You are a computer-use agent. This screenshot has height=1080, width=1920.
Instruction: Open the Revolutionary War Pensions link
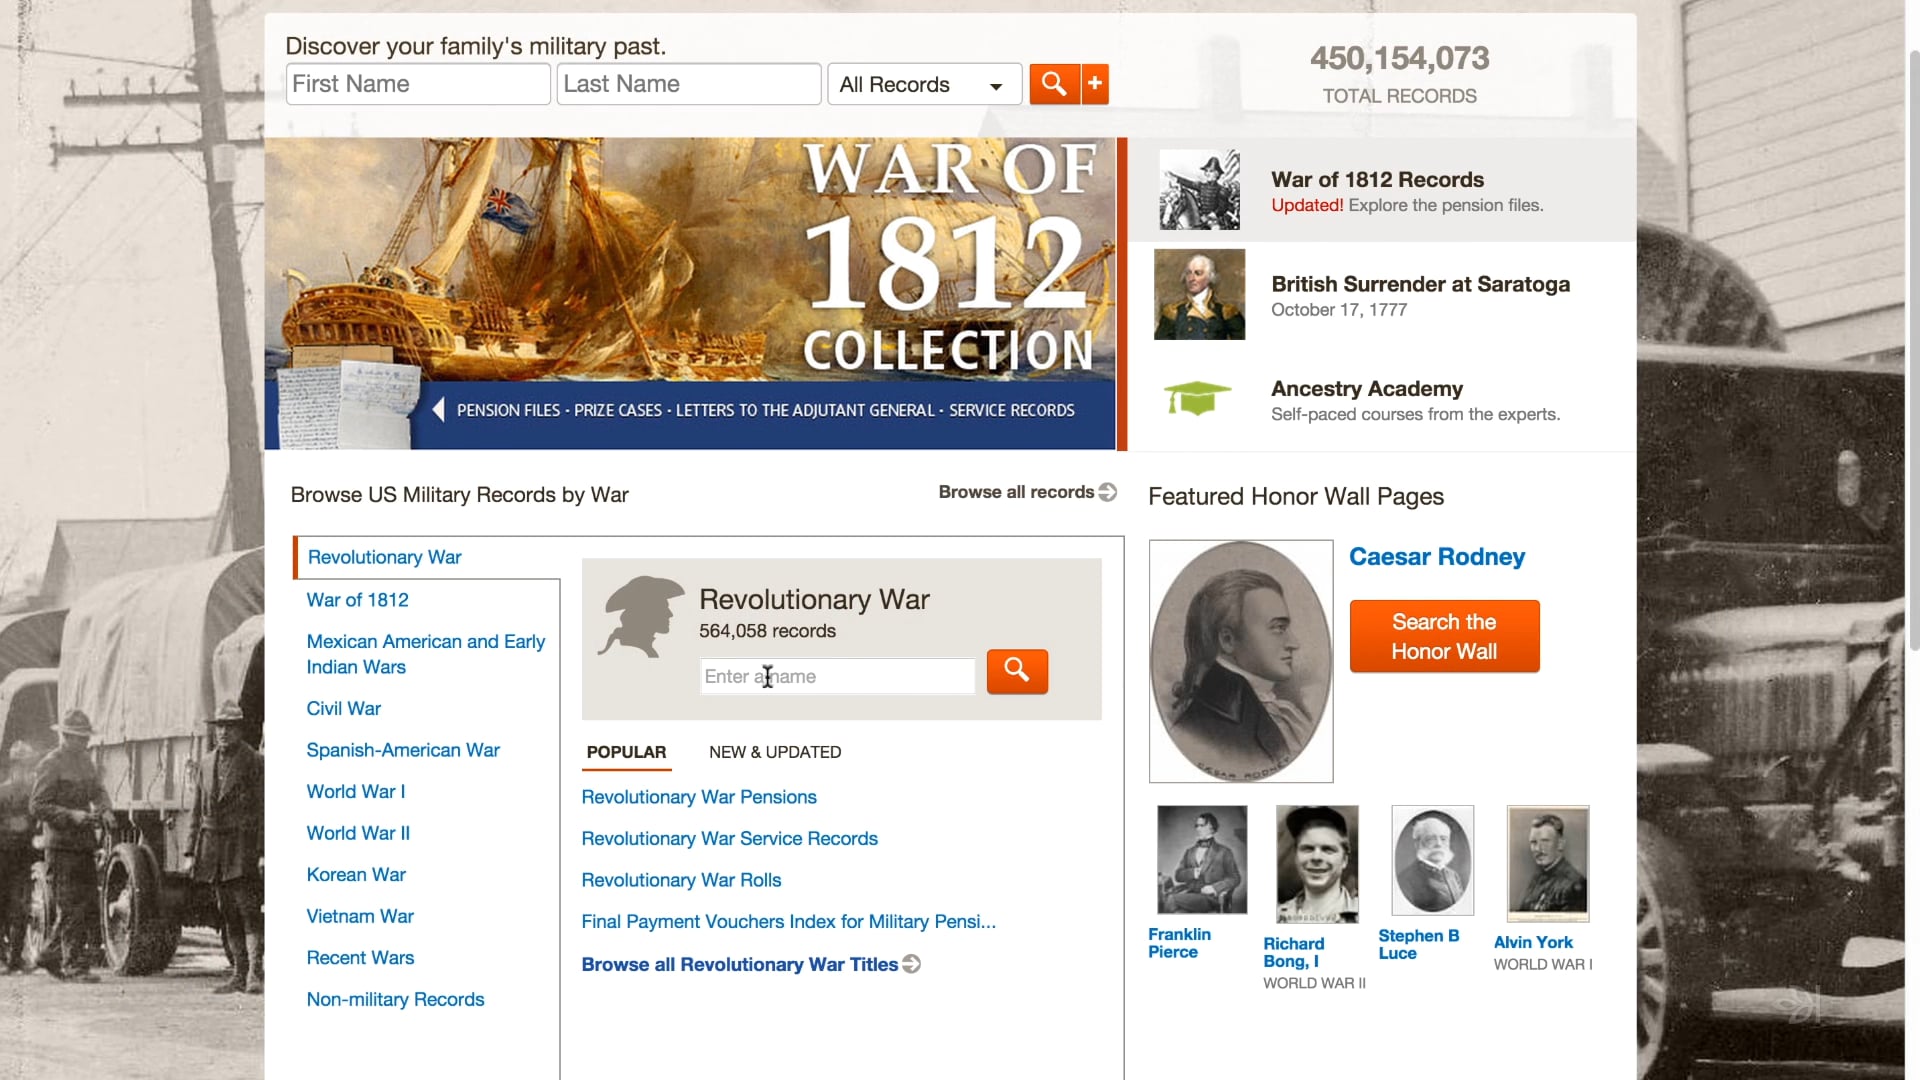point(699,797)
